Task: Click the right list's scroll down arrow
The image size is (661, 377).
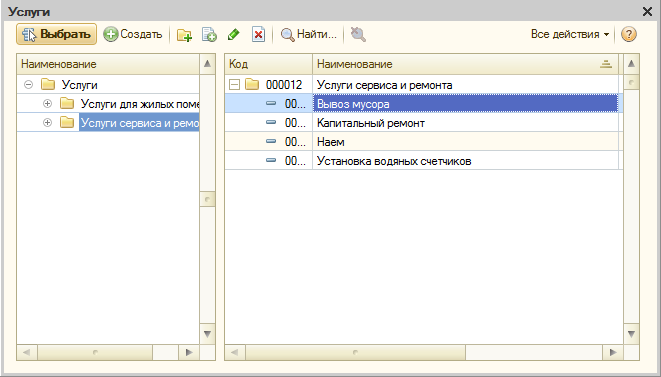Action: point(631,334)
